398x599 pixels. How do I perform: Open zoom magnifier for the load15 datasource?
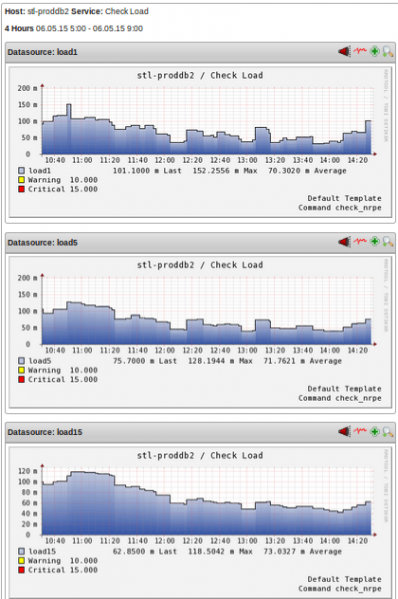point(388,432)
